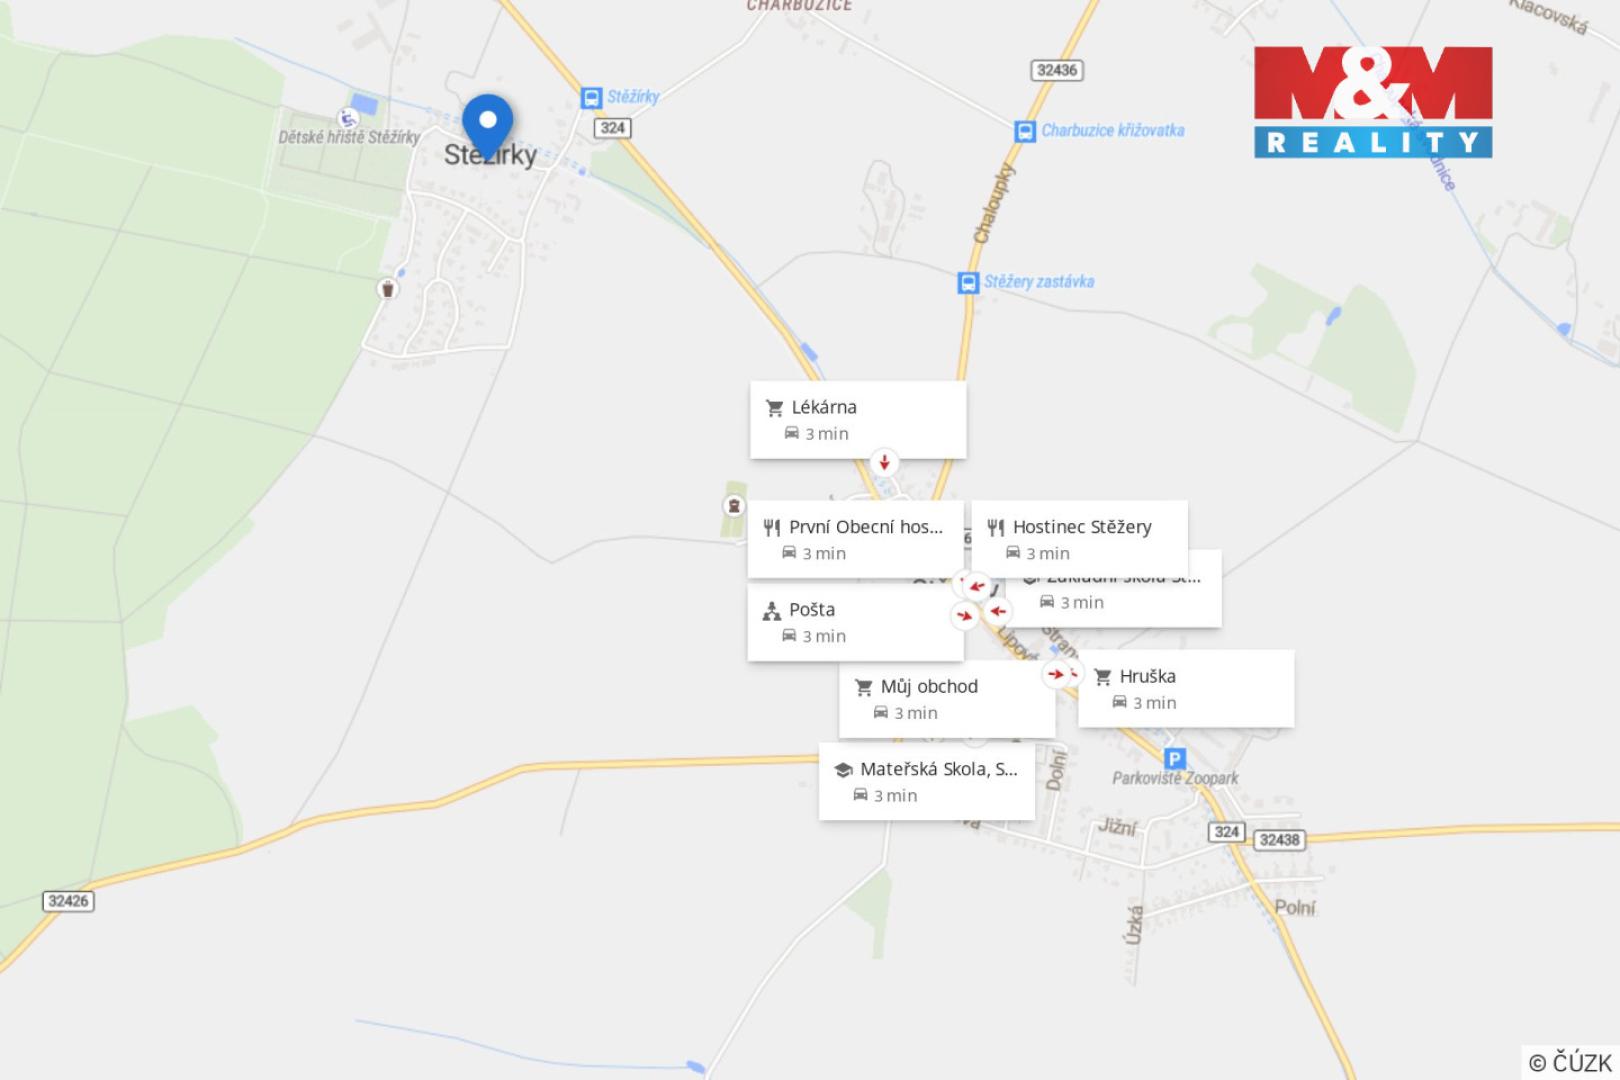The image size is (1620, 1080).
Task: Click the Parkoviště Zoopark parking icon
Action: 1175,758
